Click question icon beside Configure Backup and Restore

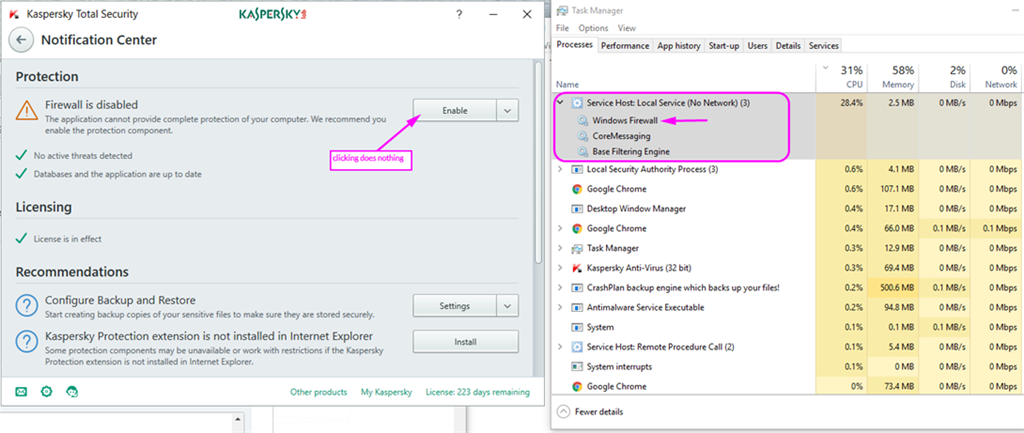(27, 306)
